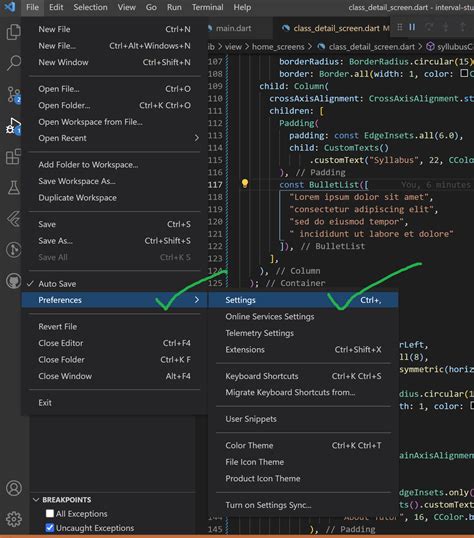The image size is (474, 538).
Task: Open the Manage gear icon
Action: click(14, 519)
